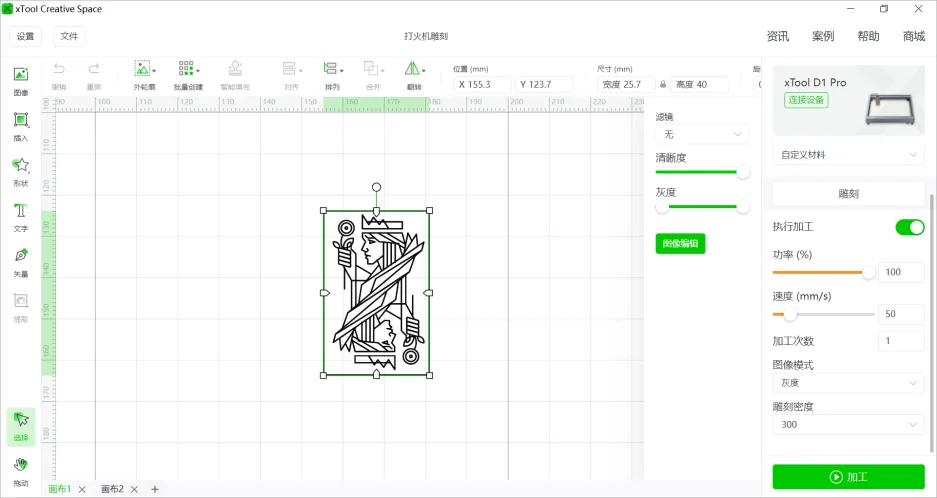Toggle the aspect ratio lock icon
Image resolution: width=937 pixels, height=498 pixels.
coord(663,84)
